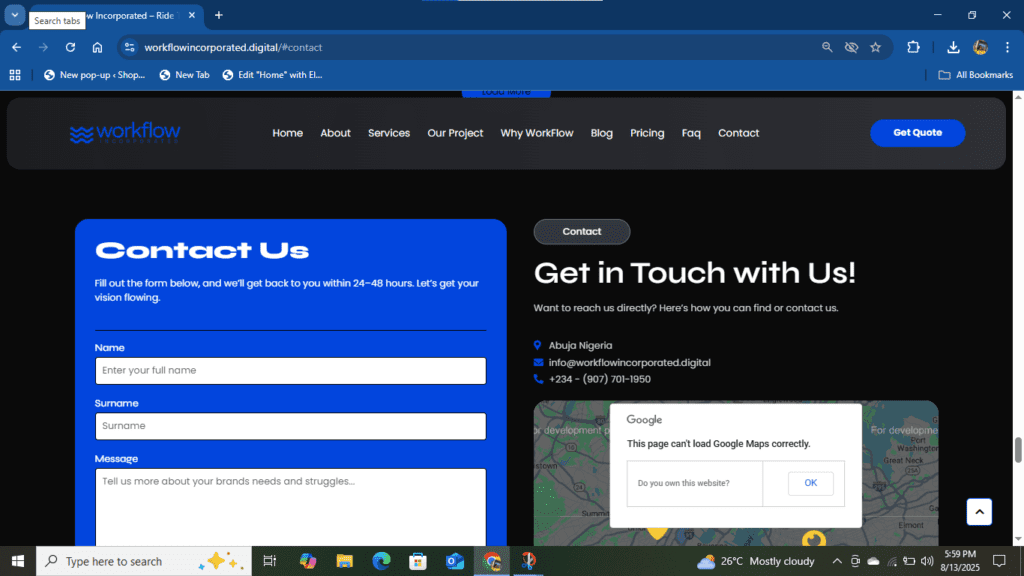
Task: Show hidden system tray icons chevron
Action: pos(837,561)
